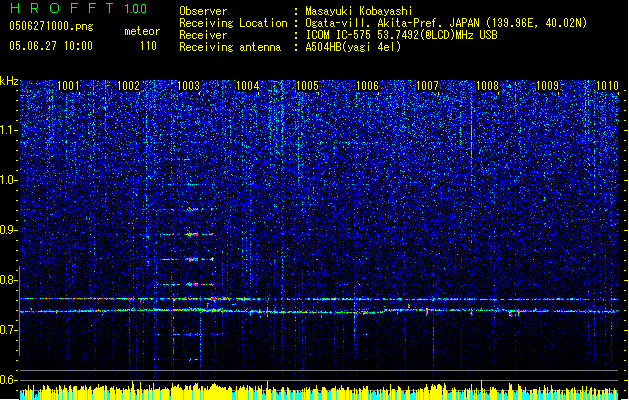629x400 pixels.
Task: Click the 0.7 frequency axis label
Action: tap(8, 330)
